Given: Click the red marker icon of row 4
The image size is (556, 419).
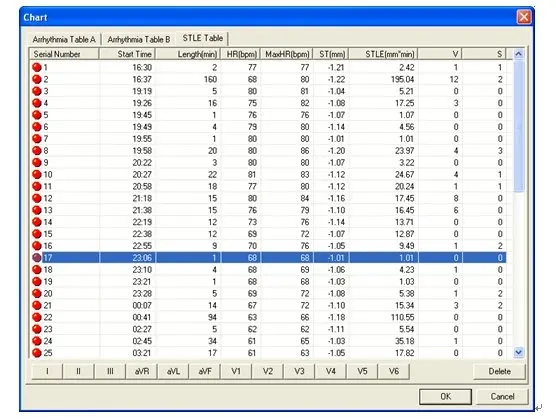Looking at the screenshot, I should (x=37, y=103).
